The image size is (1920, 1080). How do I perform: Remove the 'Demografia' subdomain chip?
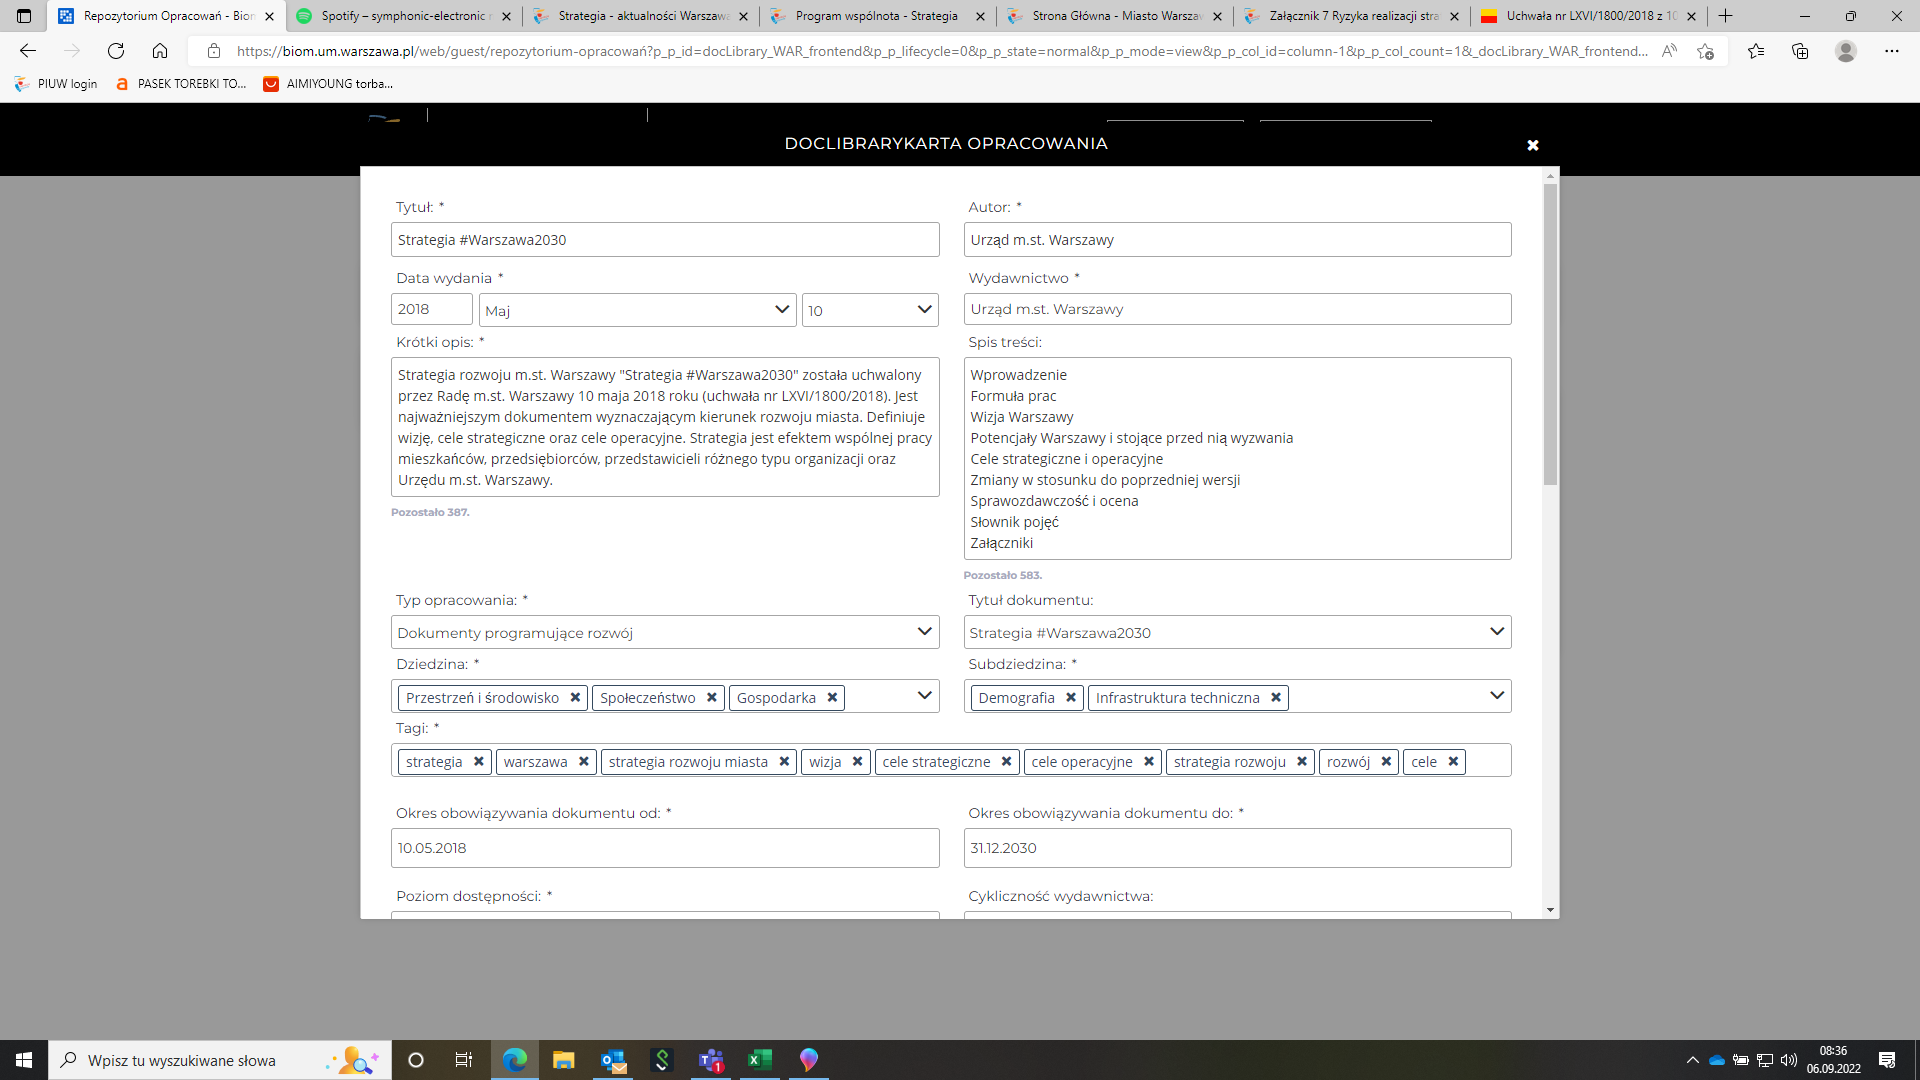click(x=1071, y=698)
